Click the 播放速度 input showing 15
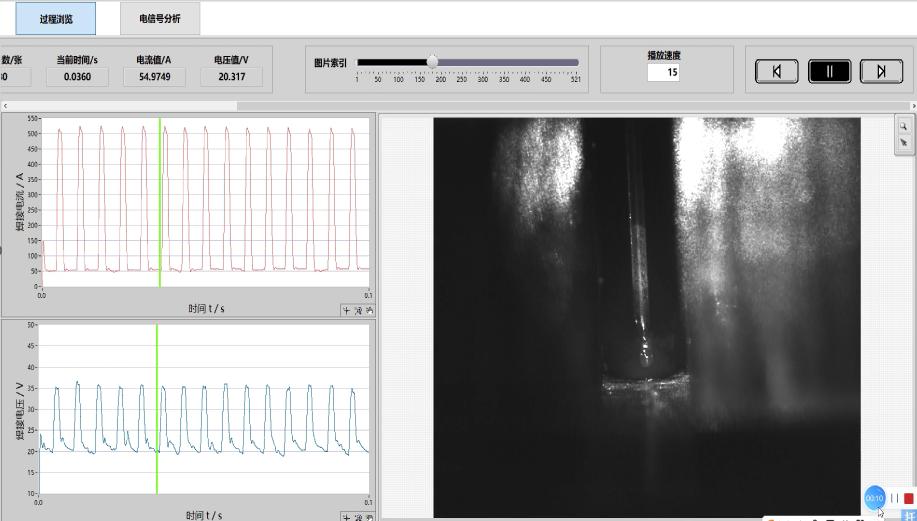Viewport: 917px width, 521px height. [663, 73]
